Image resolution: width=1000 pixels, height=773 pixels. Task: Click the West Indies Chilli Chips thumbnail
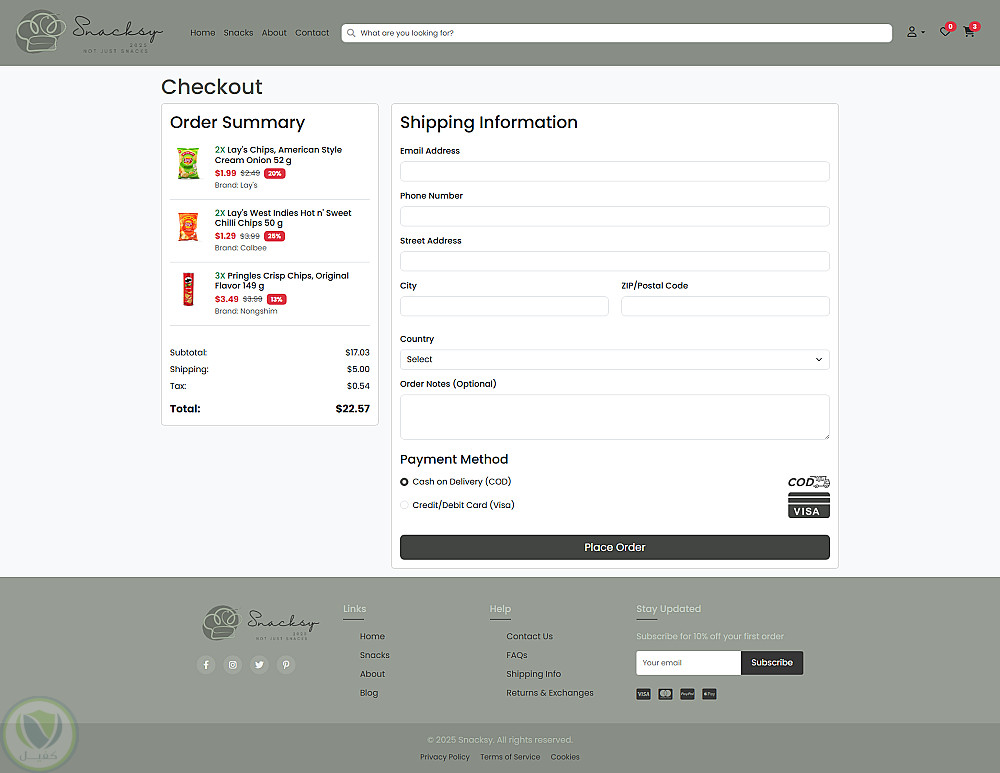pyautogui.click(x=188, y=226)
